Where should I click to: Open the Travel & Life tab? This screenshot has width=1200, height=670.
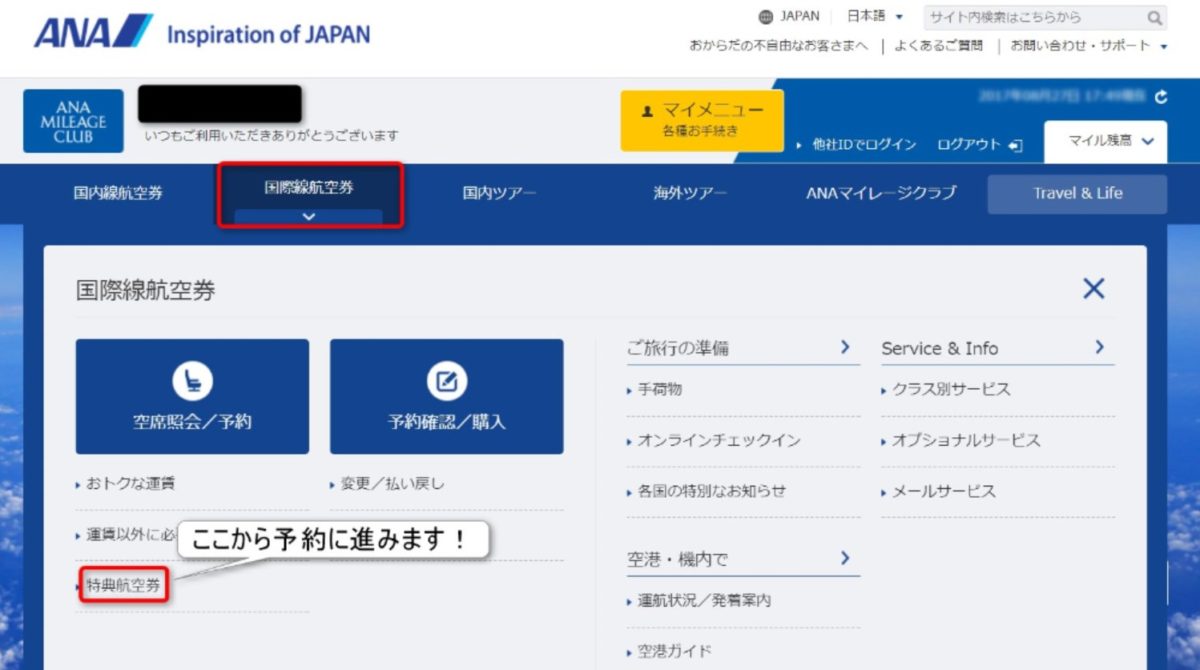[1077, 194]
